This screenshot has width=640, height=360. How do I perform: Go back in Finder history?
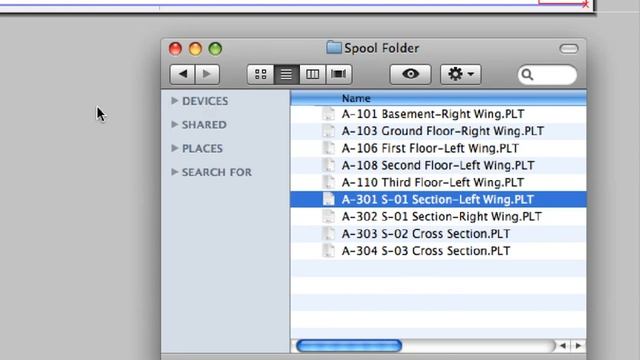[x=182, y=74]
